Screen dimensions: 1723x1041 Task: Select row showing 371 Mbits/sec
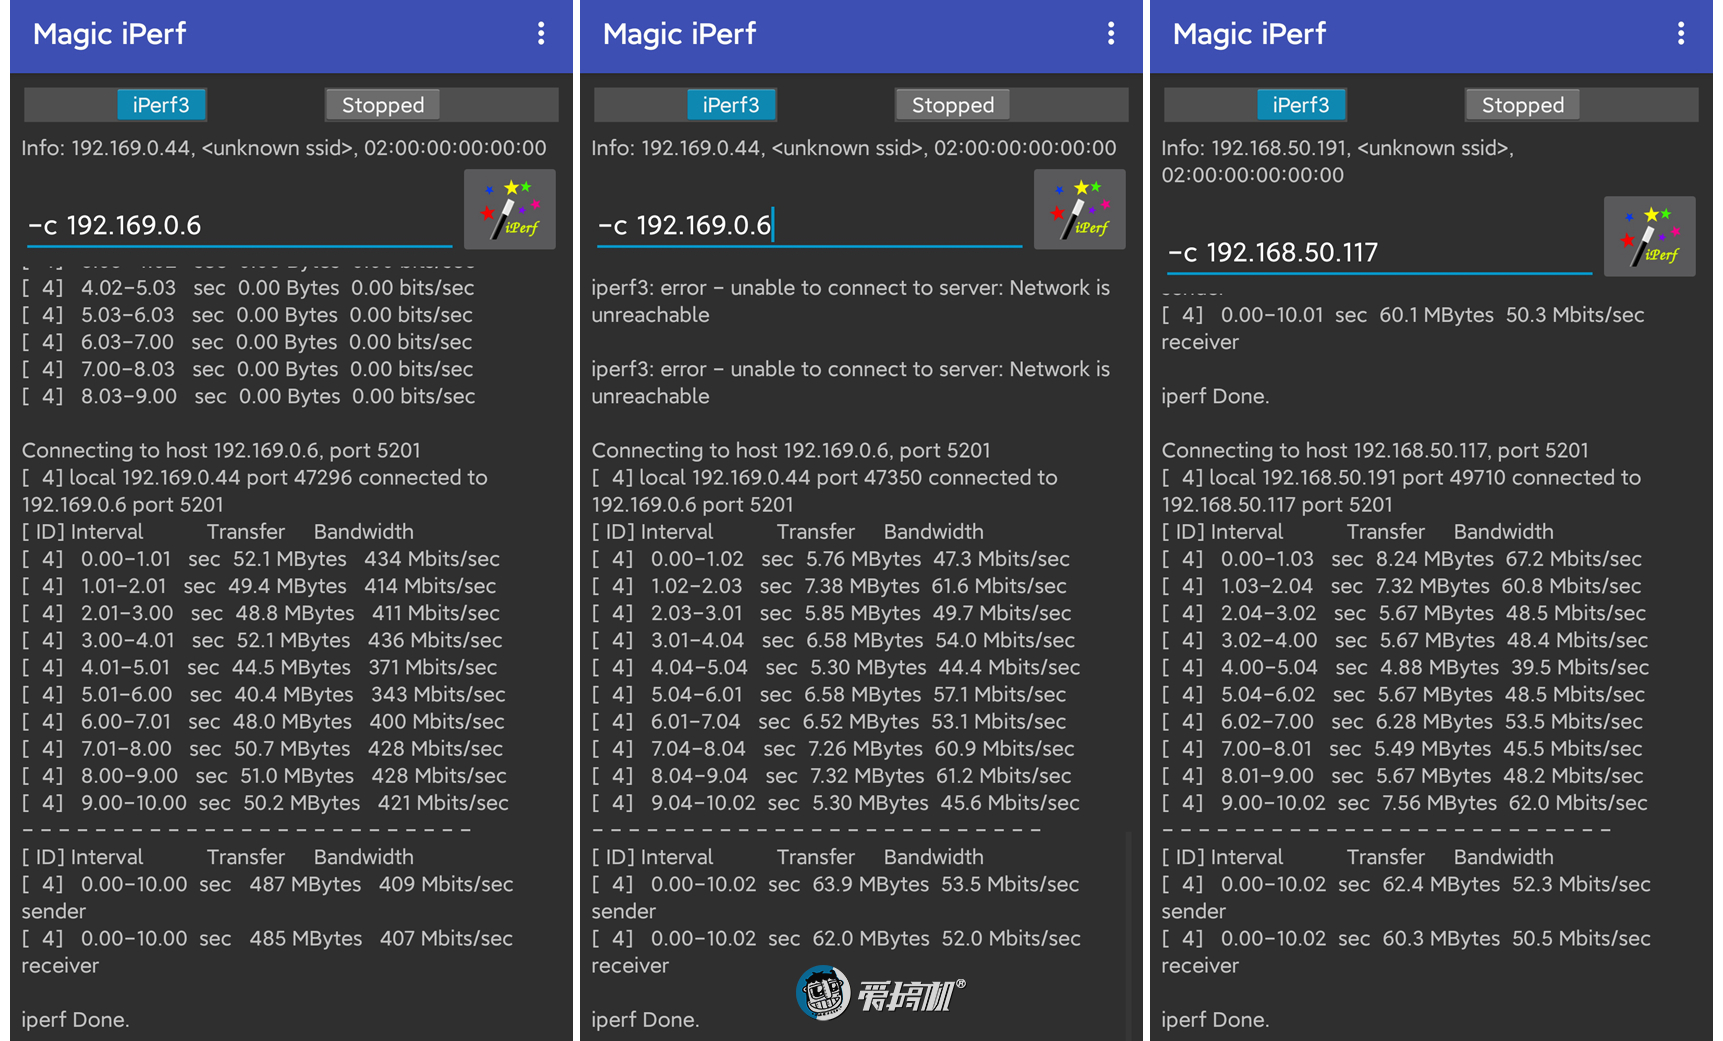click(260, 667)
